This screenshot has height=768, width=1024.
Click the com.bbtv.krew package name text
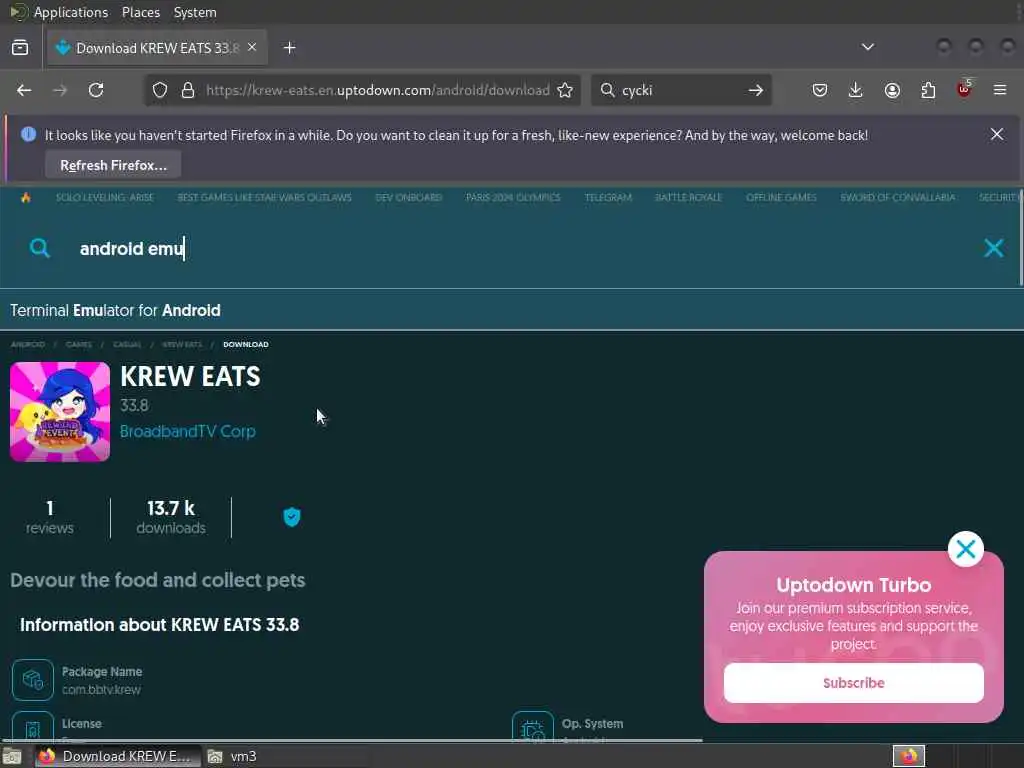(101, 690)
